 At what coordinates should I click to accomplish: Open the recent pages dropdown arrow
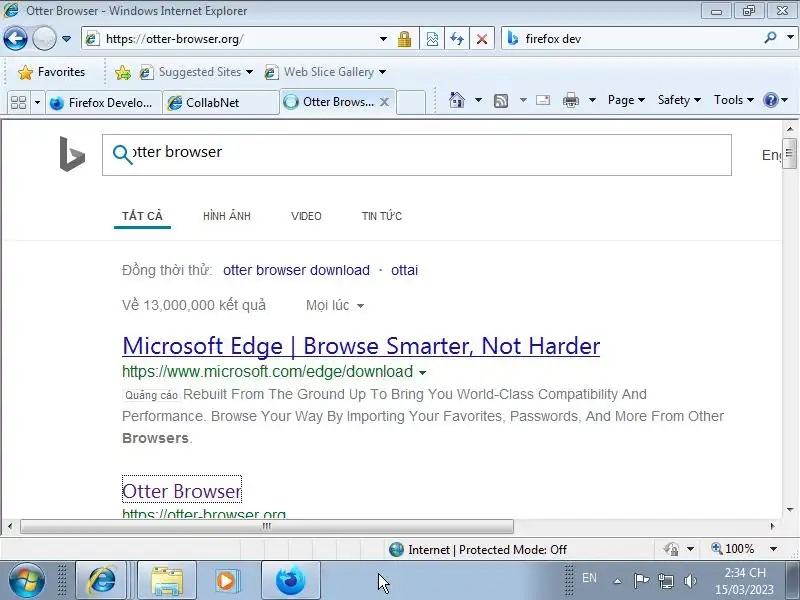point(66,39)
